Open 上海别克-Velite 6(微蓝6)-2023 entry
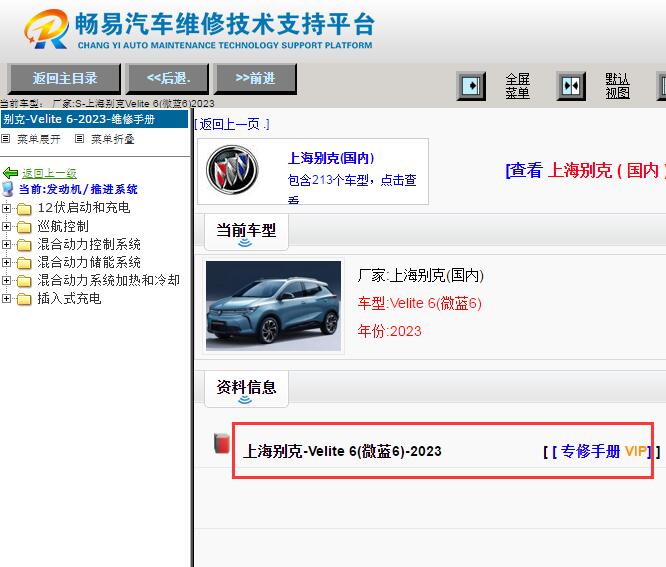Viewport: 666px width, 567px height. point(342,451)
